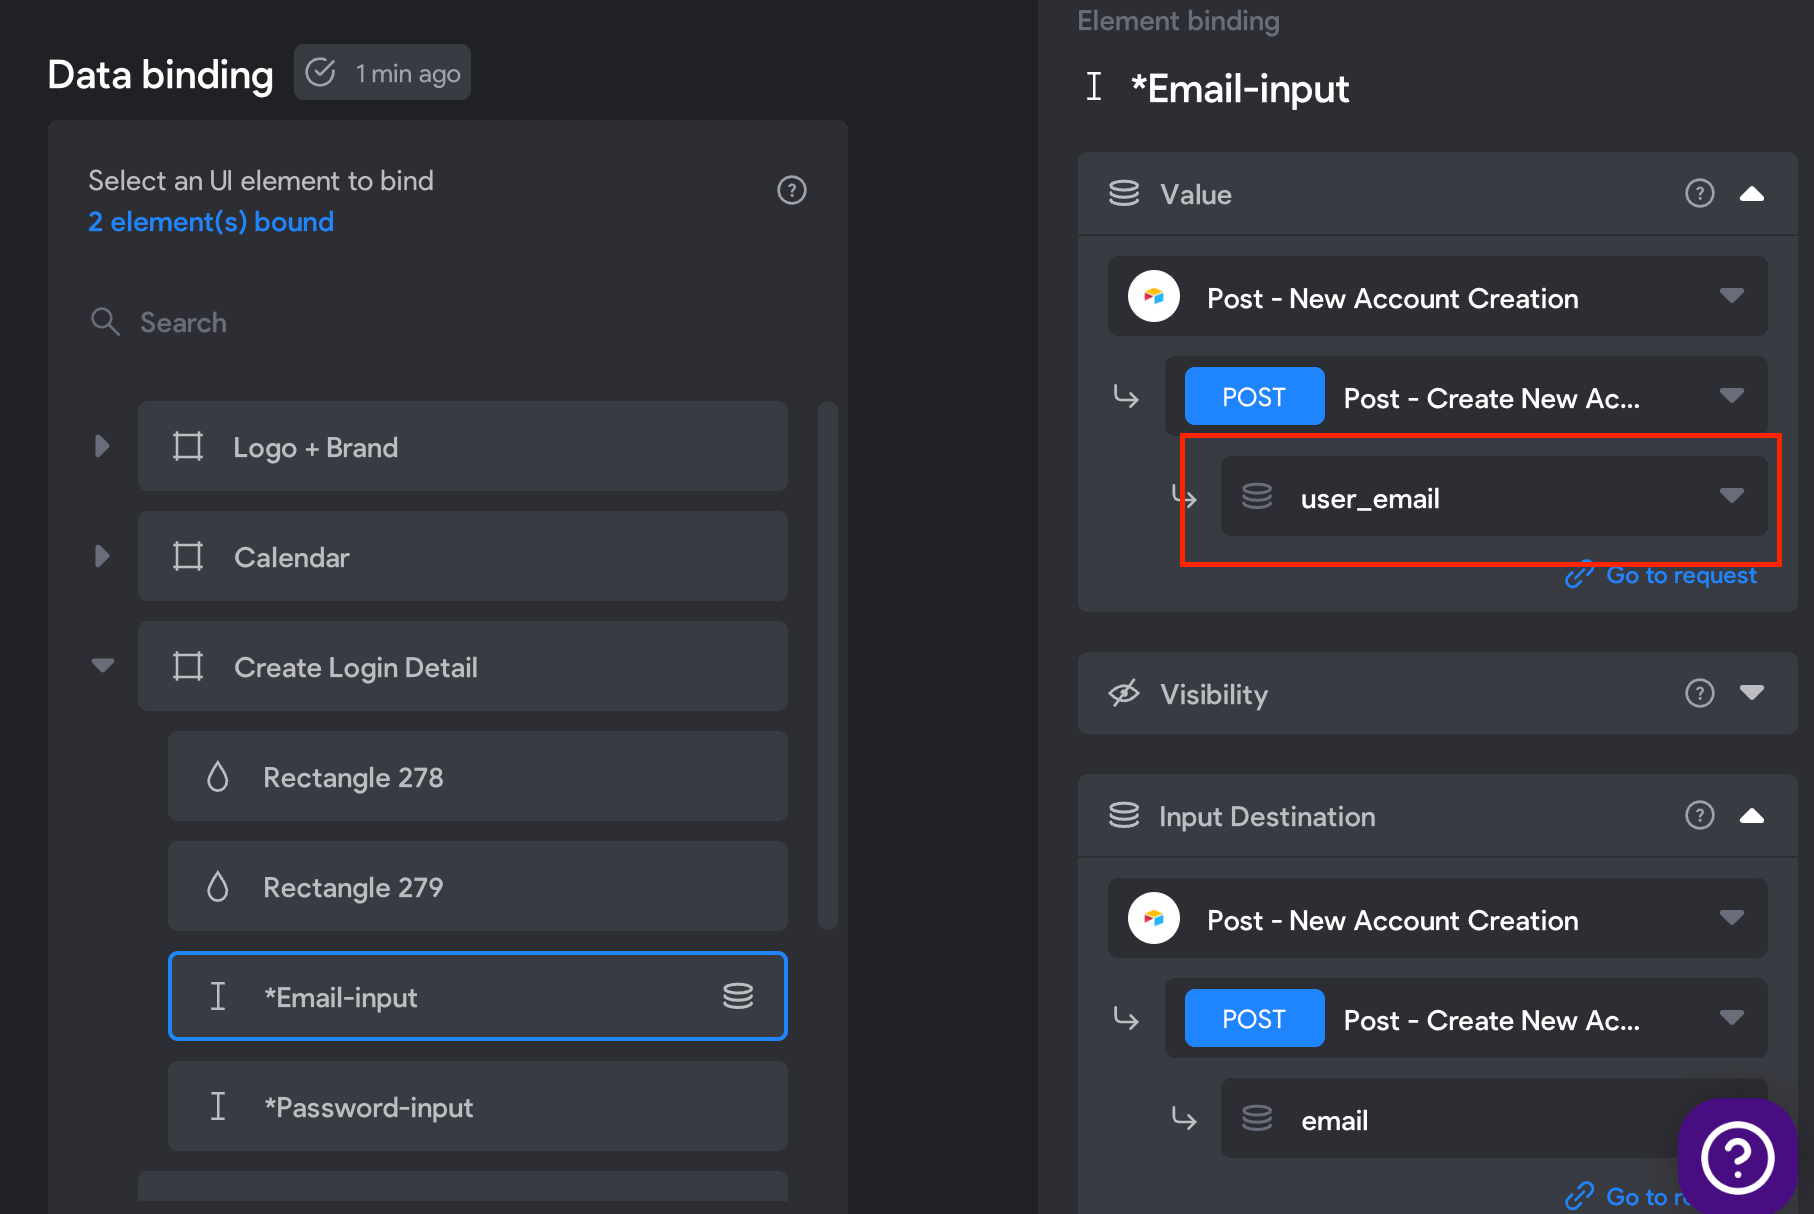Click the database binding icon on *Email-input row

pyautogui.click(x=738, y=996)
